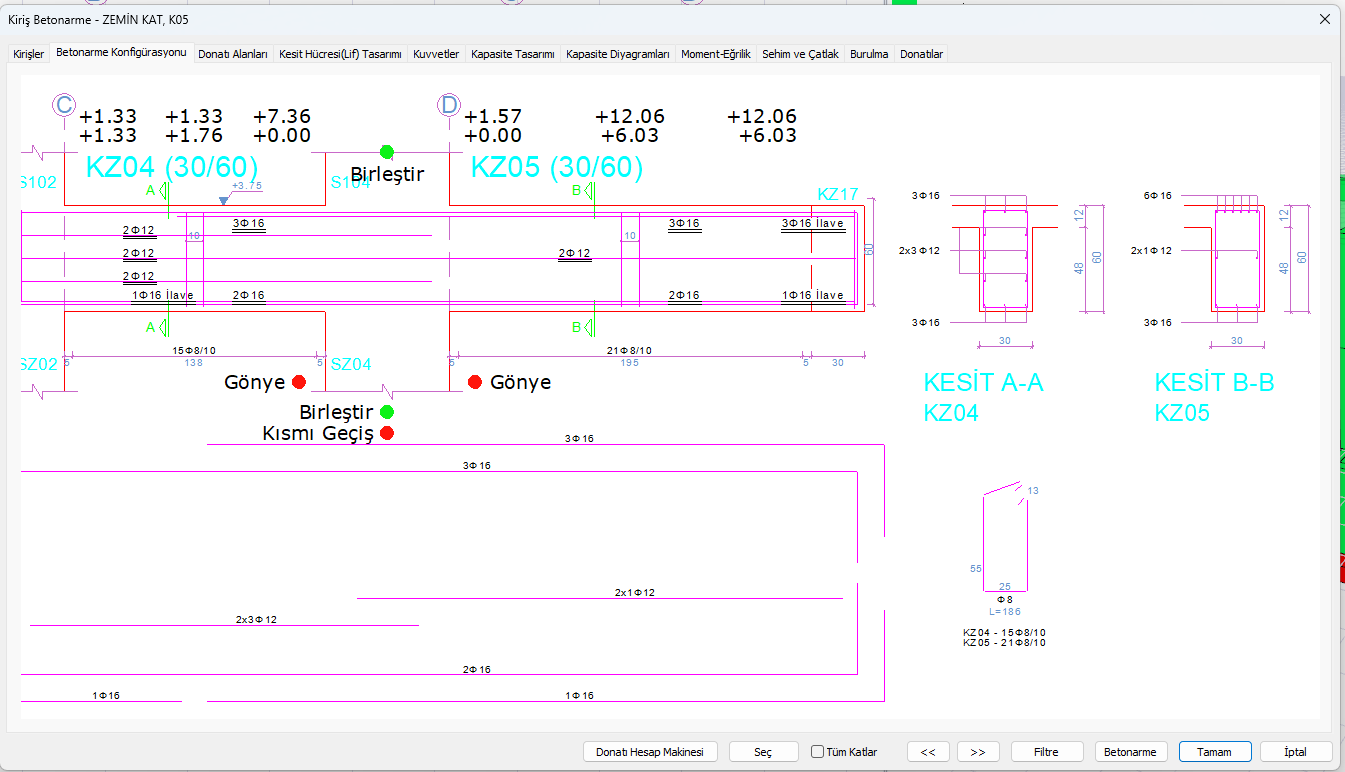Toggle the Gönye red dot nearest SZ04
1345x772 pixels.
(x=299, y=382)
